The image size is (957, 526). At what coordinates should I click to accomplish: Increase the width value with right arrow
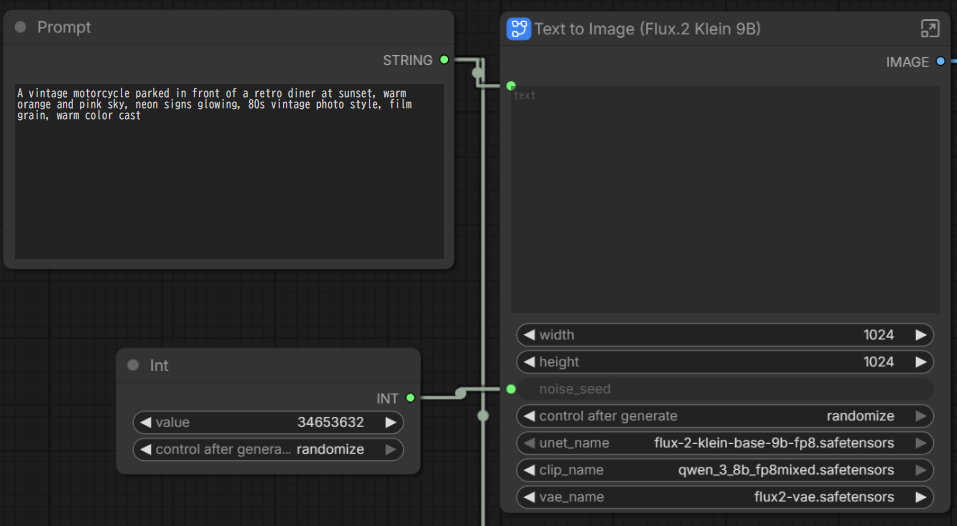920,335
